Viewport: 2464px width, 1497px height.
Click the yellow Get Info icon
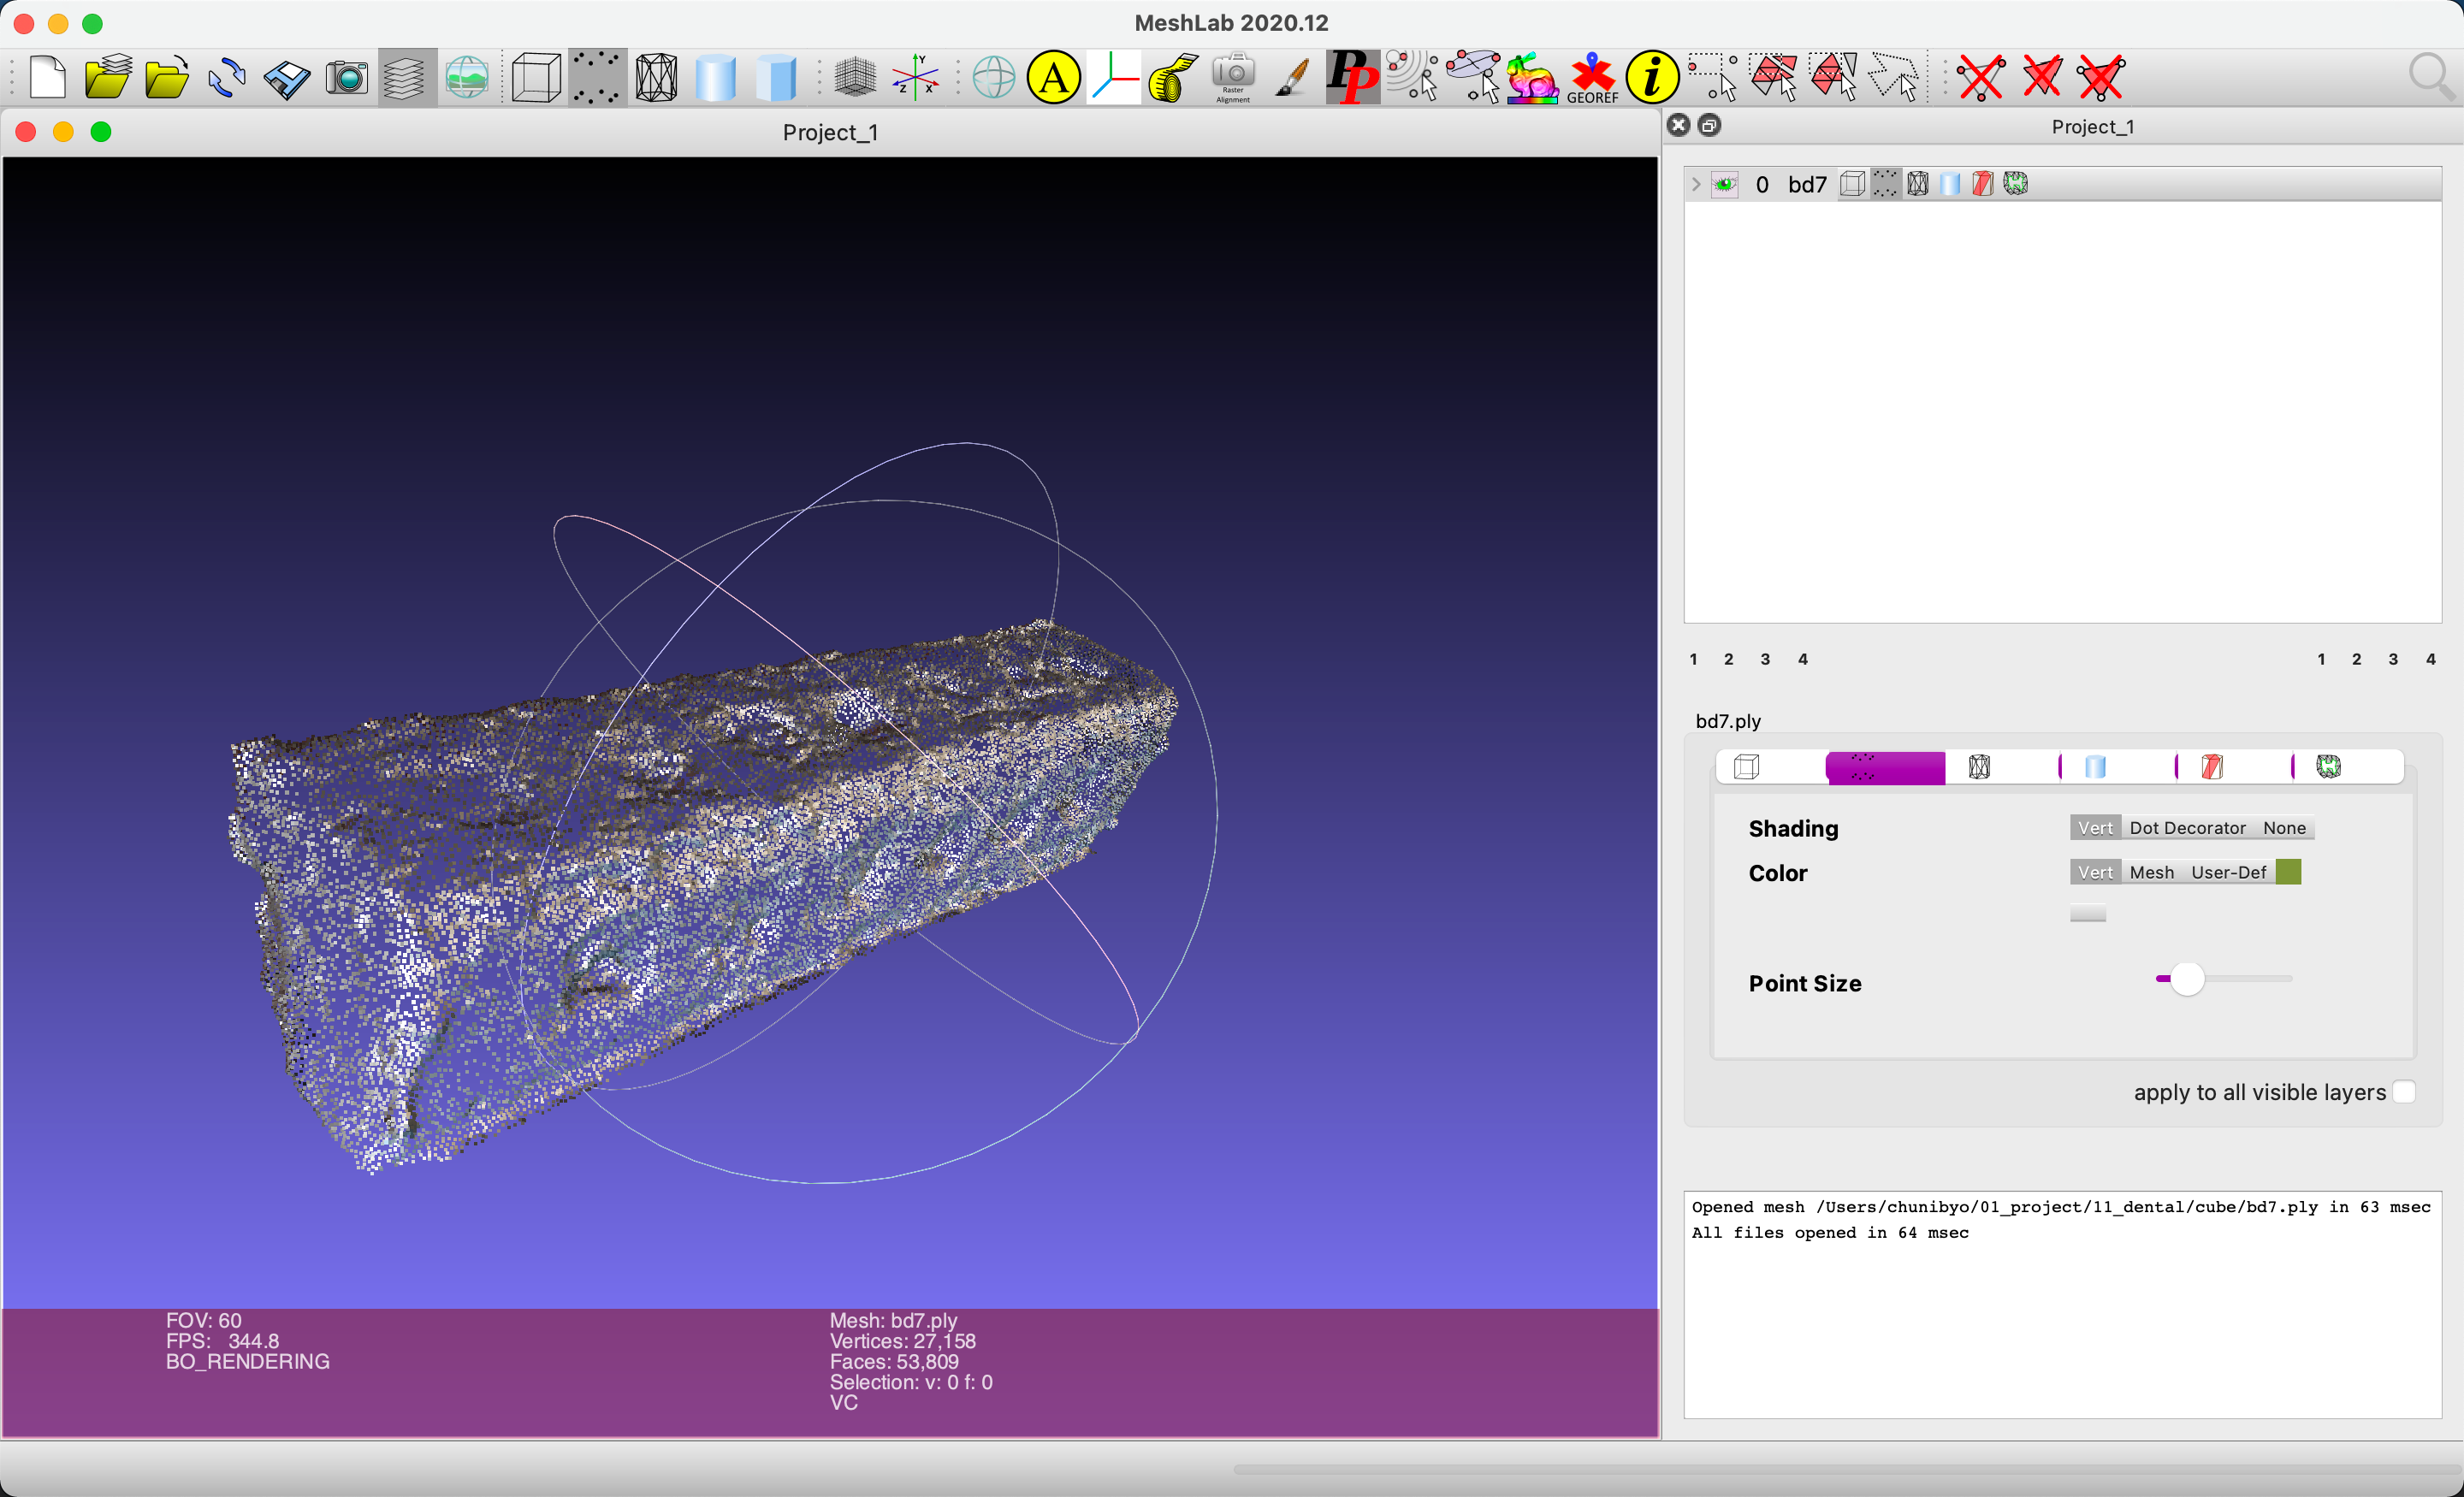click(1651, 77)
